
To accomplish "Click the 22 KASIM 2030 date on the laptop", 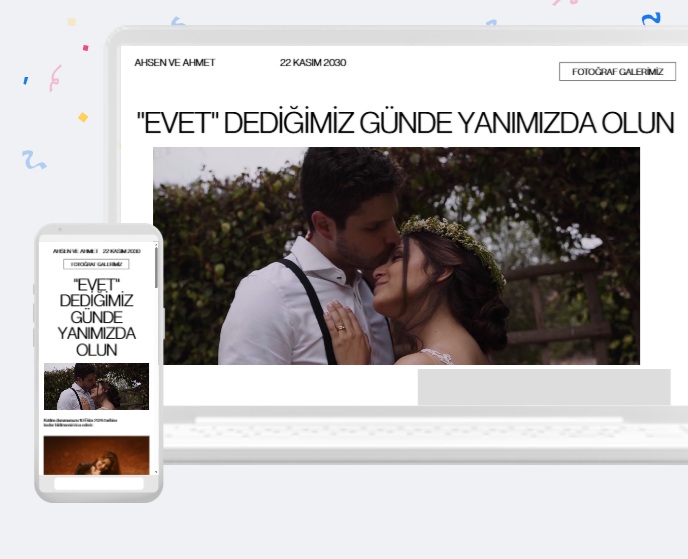I will [x=313, y=63].
